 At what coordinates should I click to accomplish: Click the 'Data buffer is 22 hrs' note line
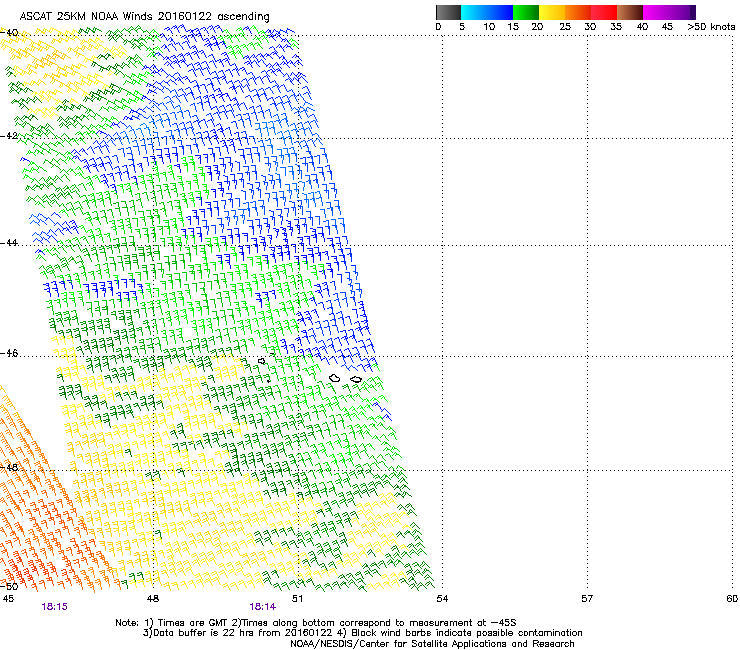click(362, 633)
